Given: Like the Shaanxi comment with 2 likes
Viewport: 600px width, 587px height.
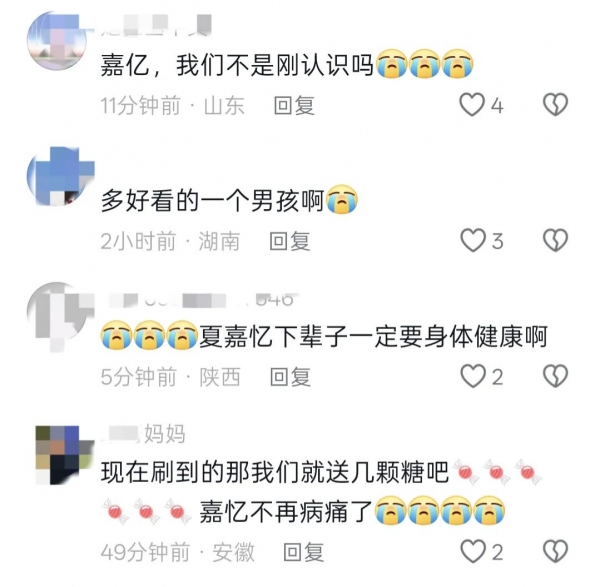Looking at the screenshot, I should (x=473, y=376).
